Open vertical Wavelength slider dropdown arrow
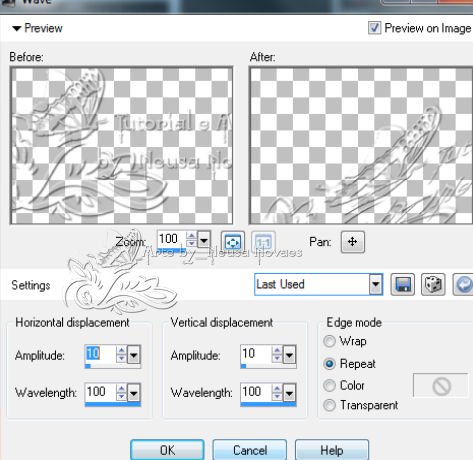 (289, 393)
